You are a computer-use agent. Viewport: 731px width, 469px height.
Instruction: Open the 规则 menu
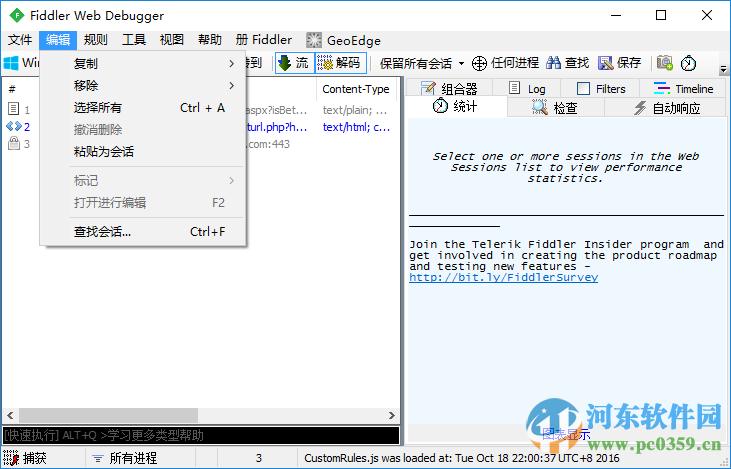(x=96, y=40)
